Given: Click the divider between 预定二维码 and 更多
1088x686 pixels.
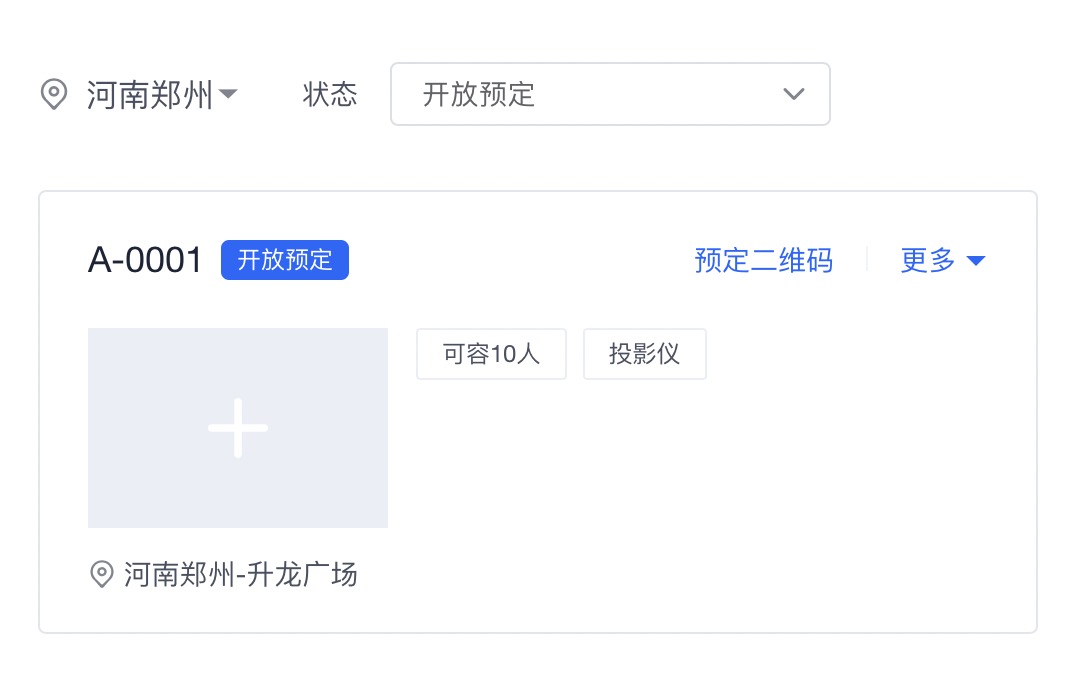Looking at the screenshot, I should 867,260.
